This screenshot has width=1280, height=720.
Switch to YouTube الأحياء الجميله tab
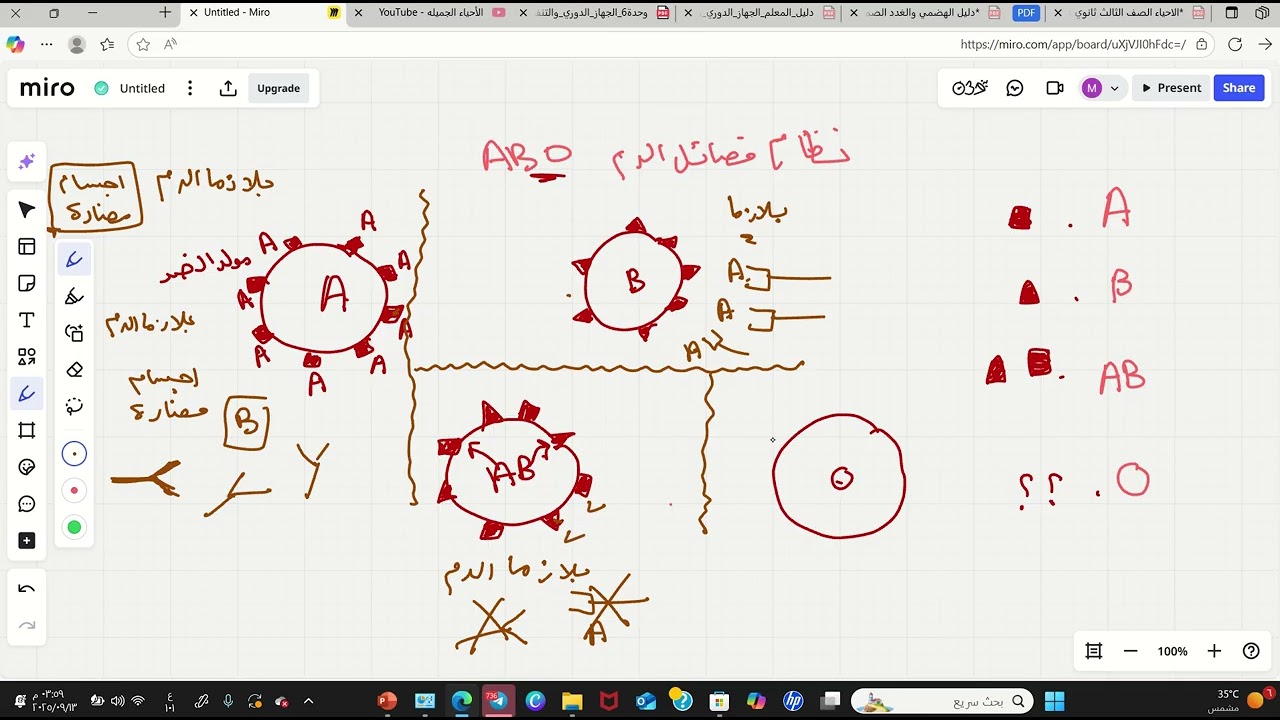[430, 12]
